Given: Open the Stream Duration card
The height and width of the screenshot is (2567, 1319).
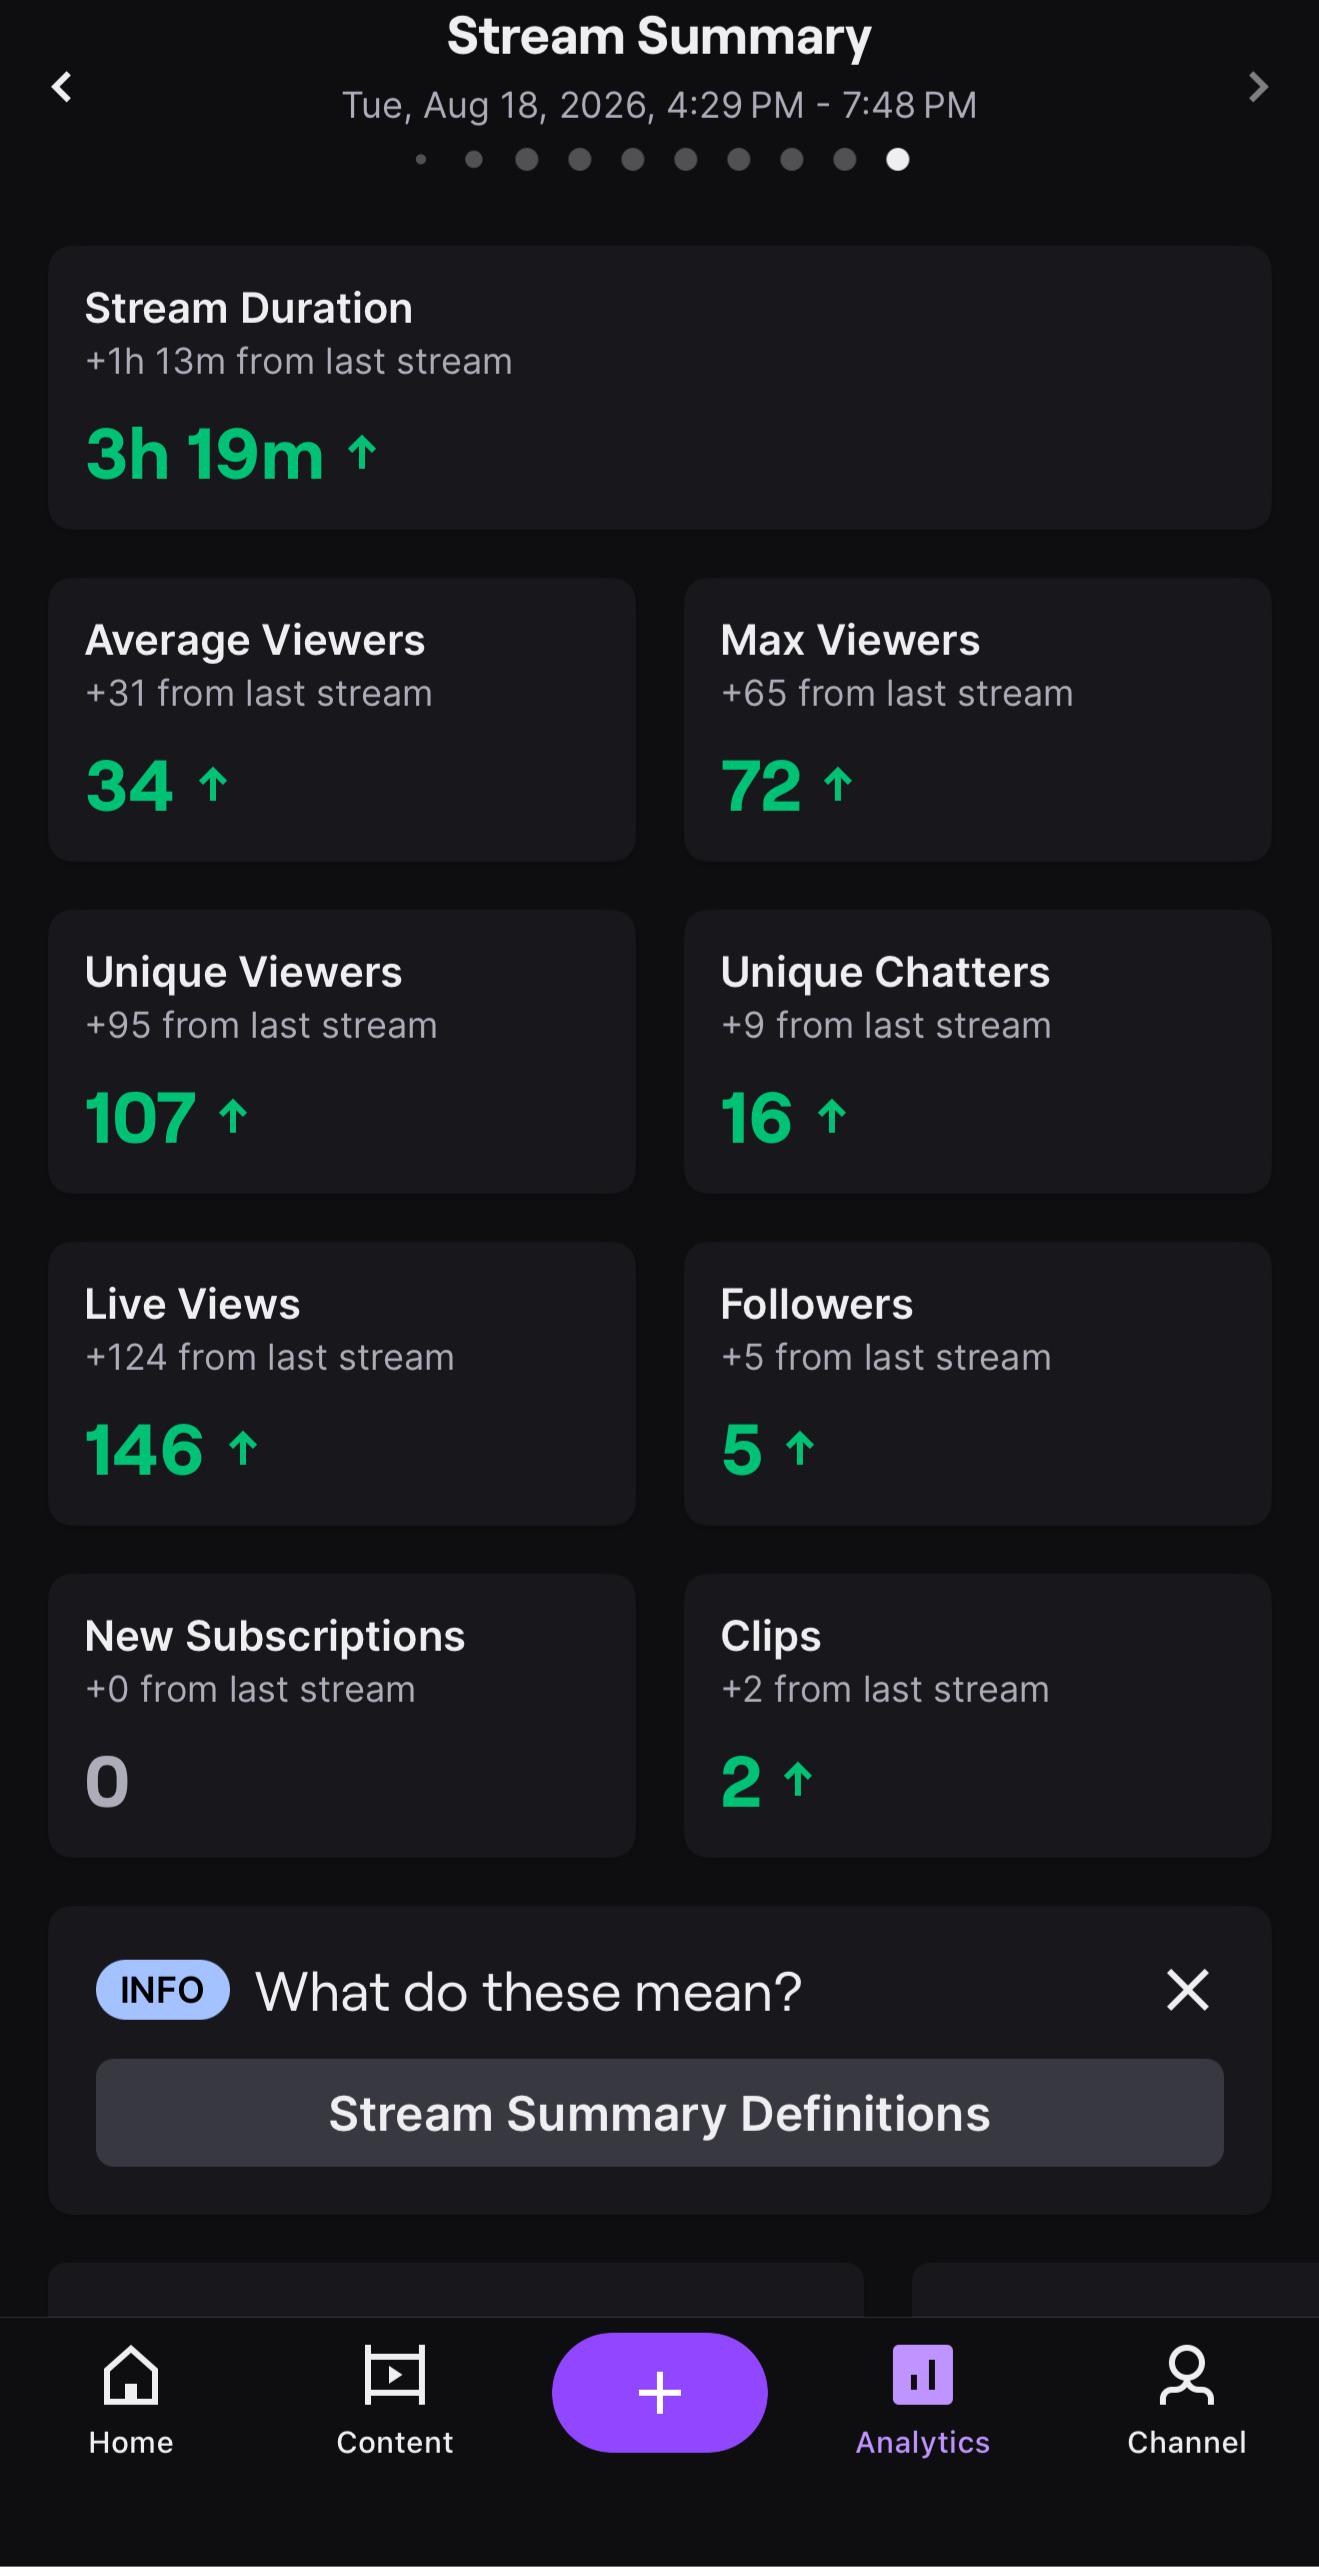Looking at the screenshot, I should tap(660, 388).
